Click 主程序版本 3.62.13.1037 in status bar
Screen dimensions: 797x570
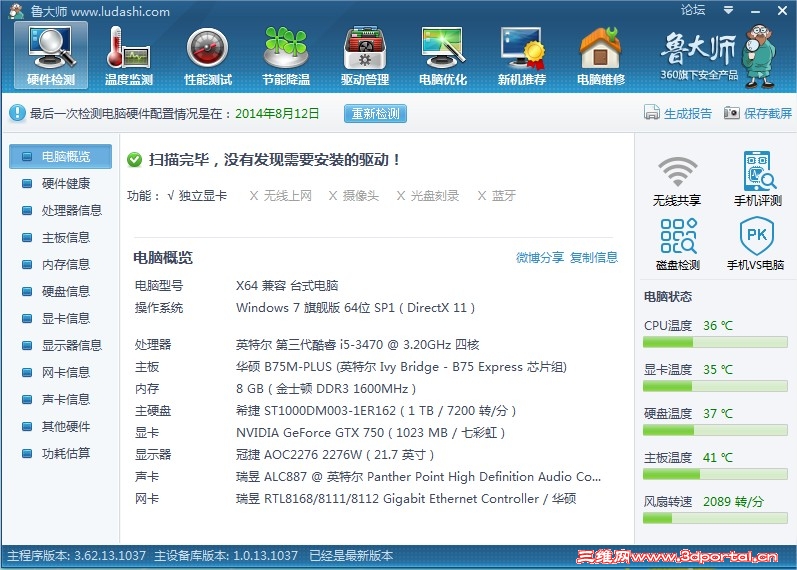click(76, 555)
